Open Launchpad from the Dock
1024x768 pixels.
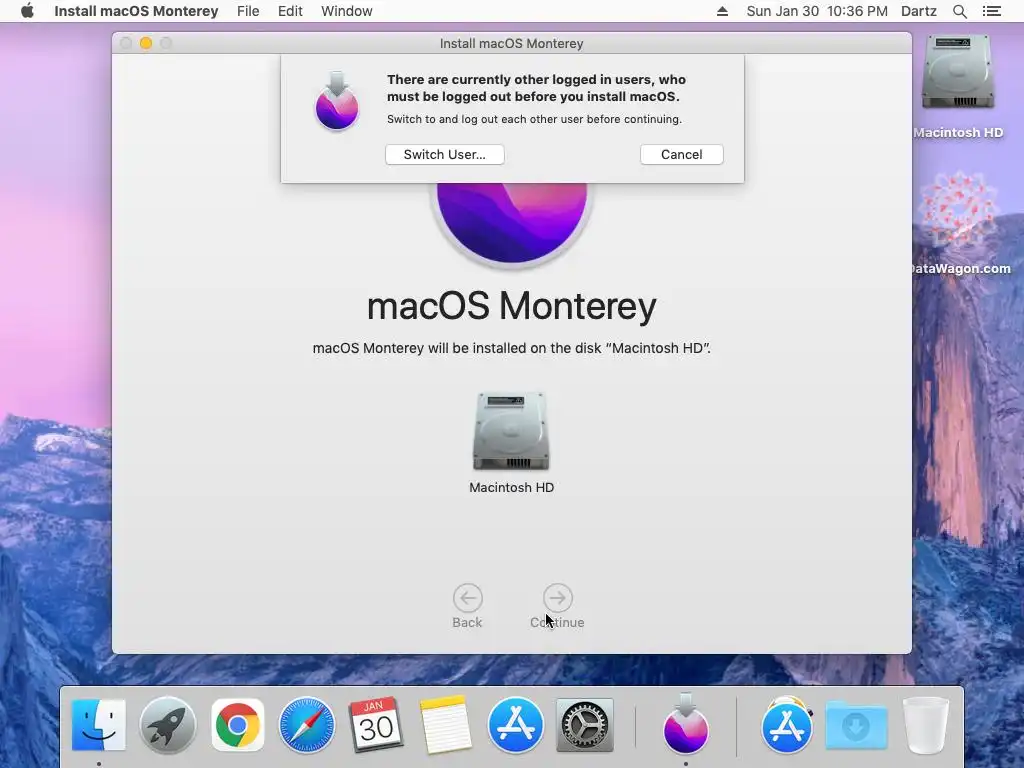click(168, 725)
